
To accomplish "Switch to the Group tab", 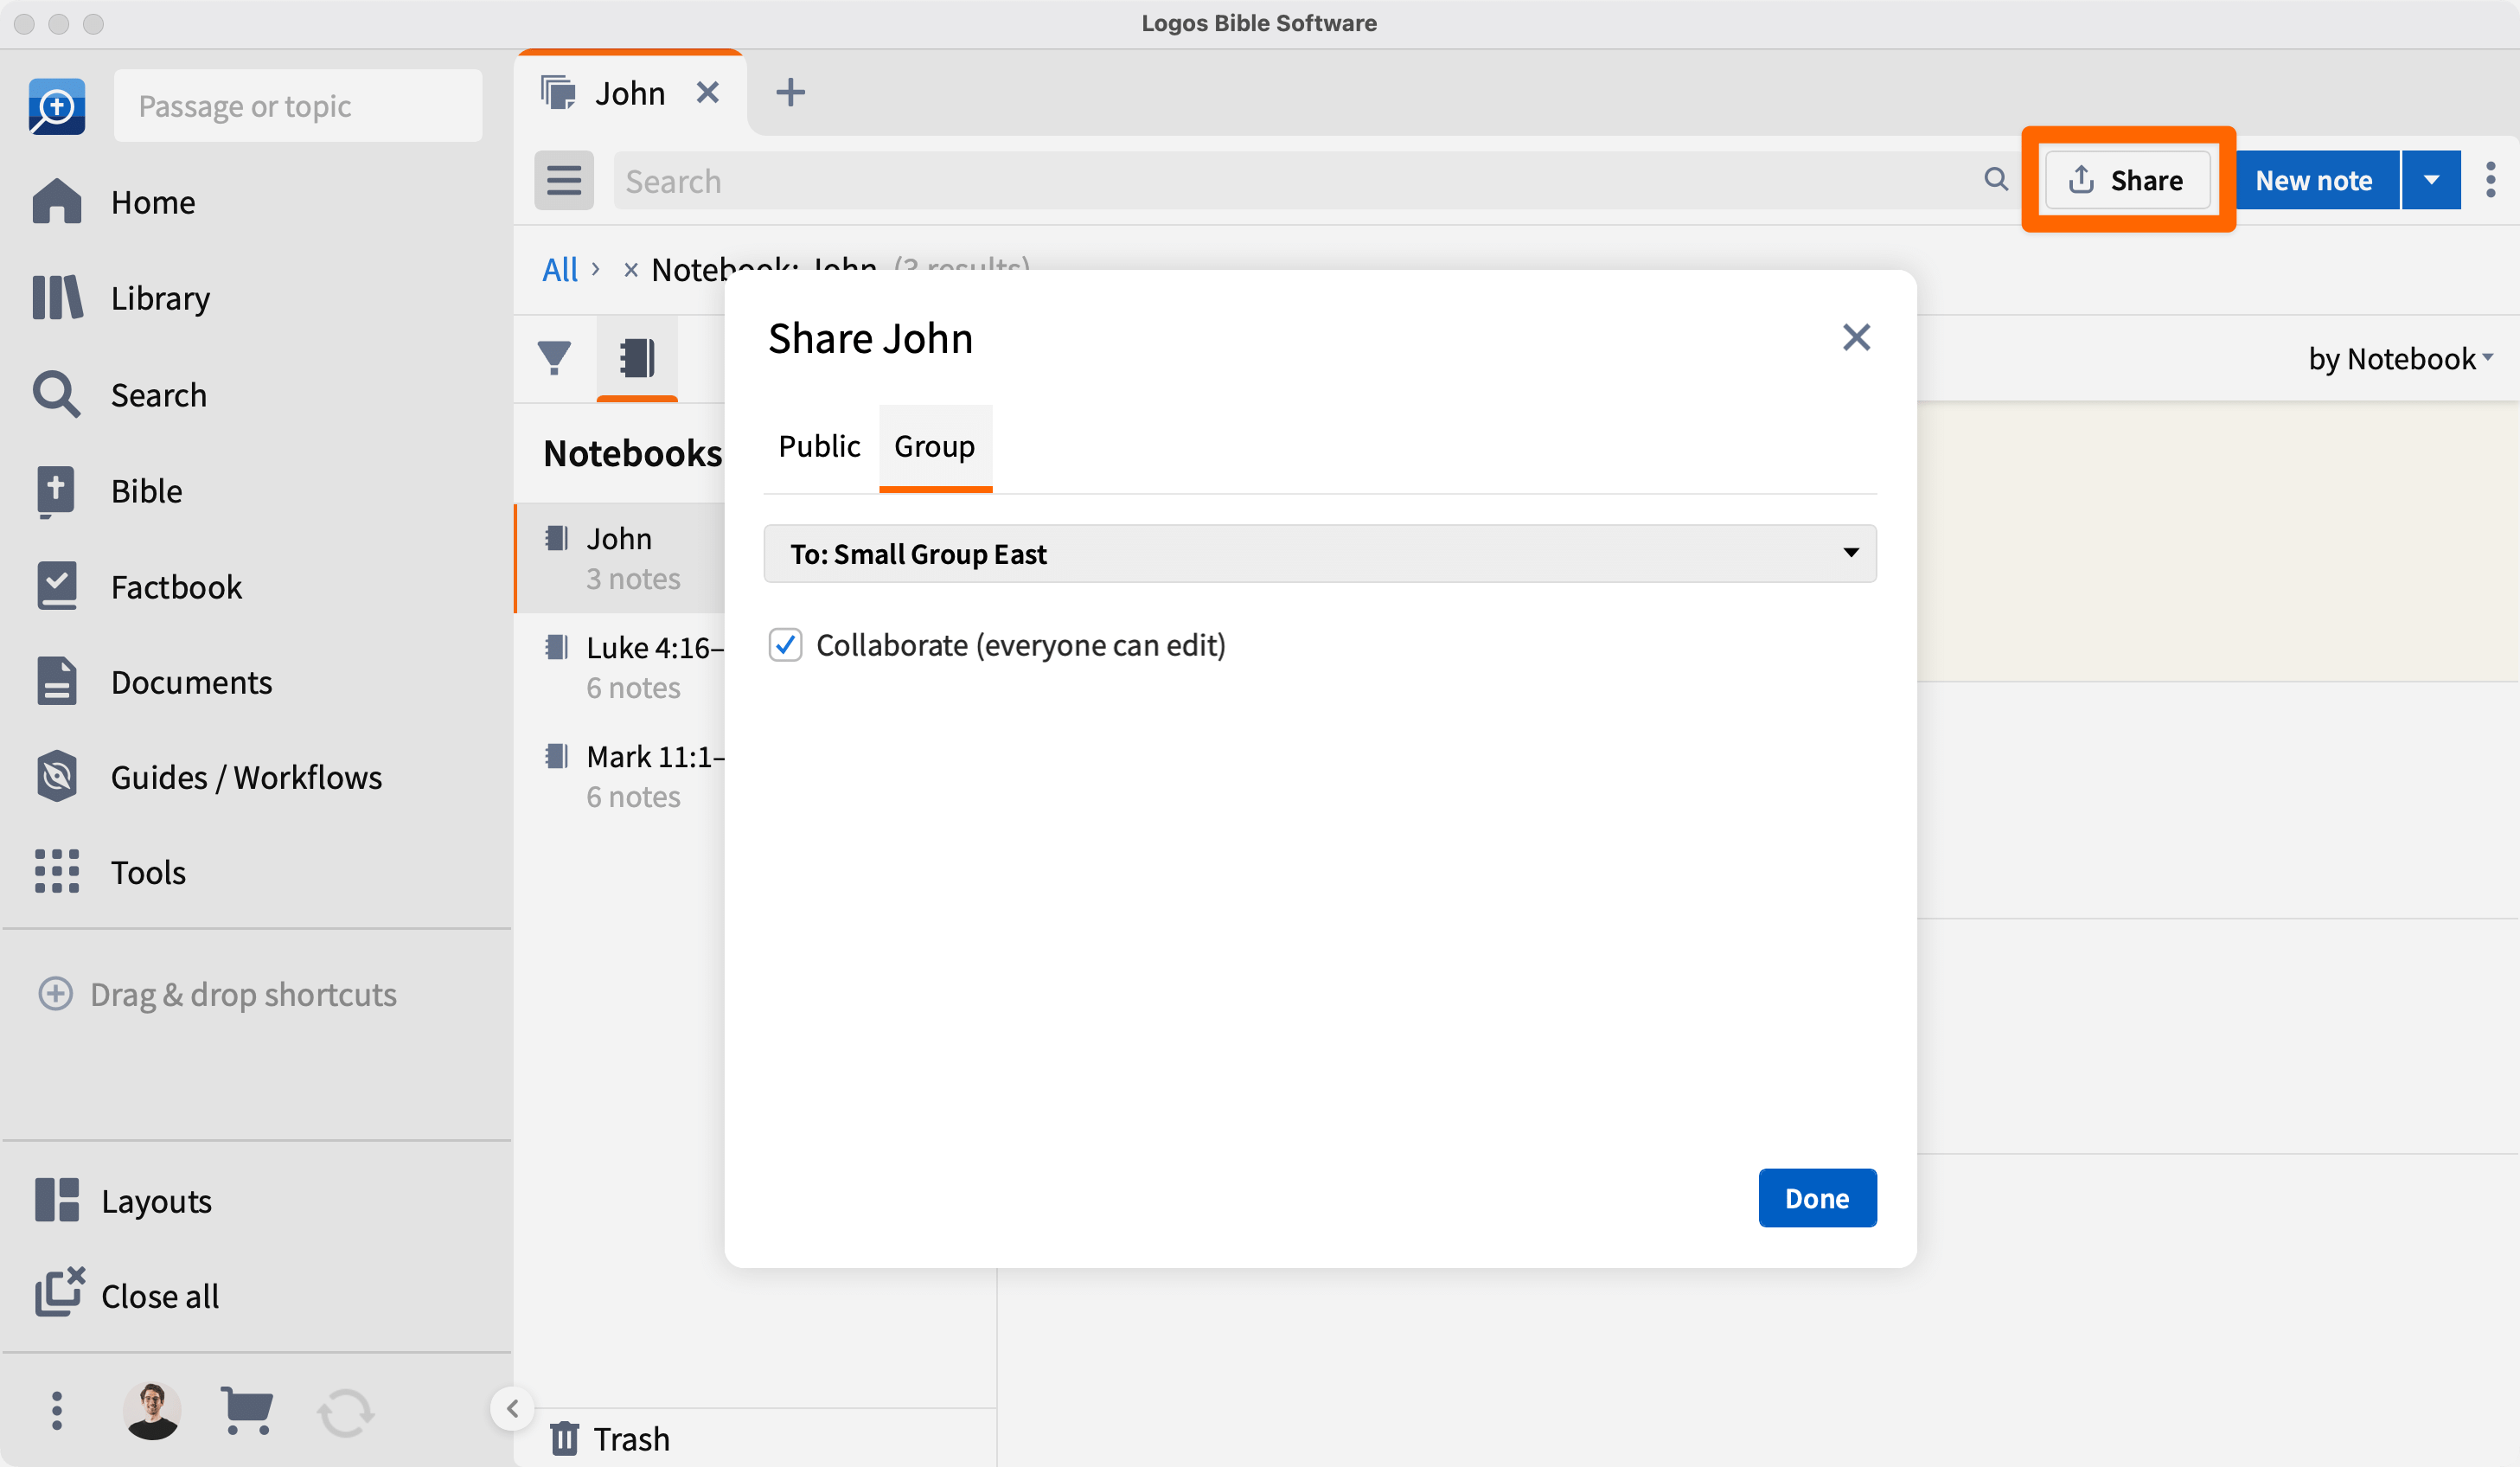I will point(935,446).
